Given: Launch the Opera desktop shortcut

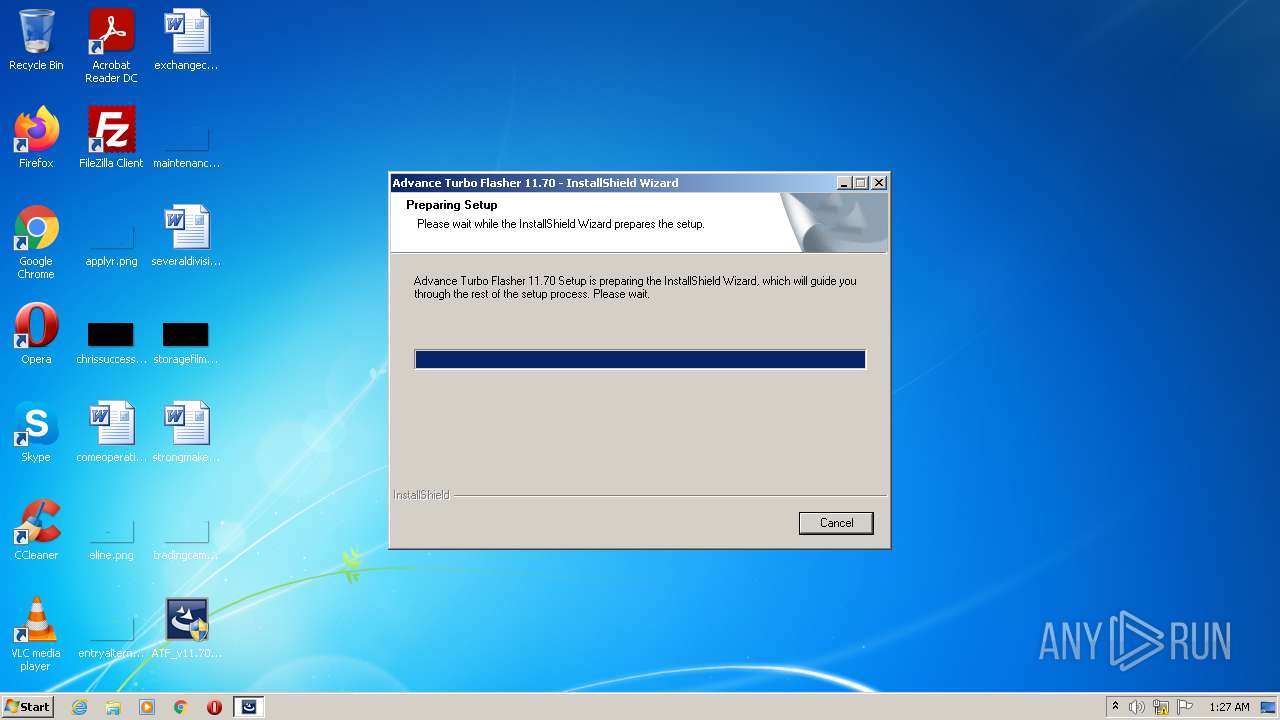Looking at the screenshot, I should [x=36, y=334].
